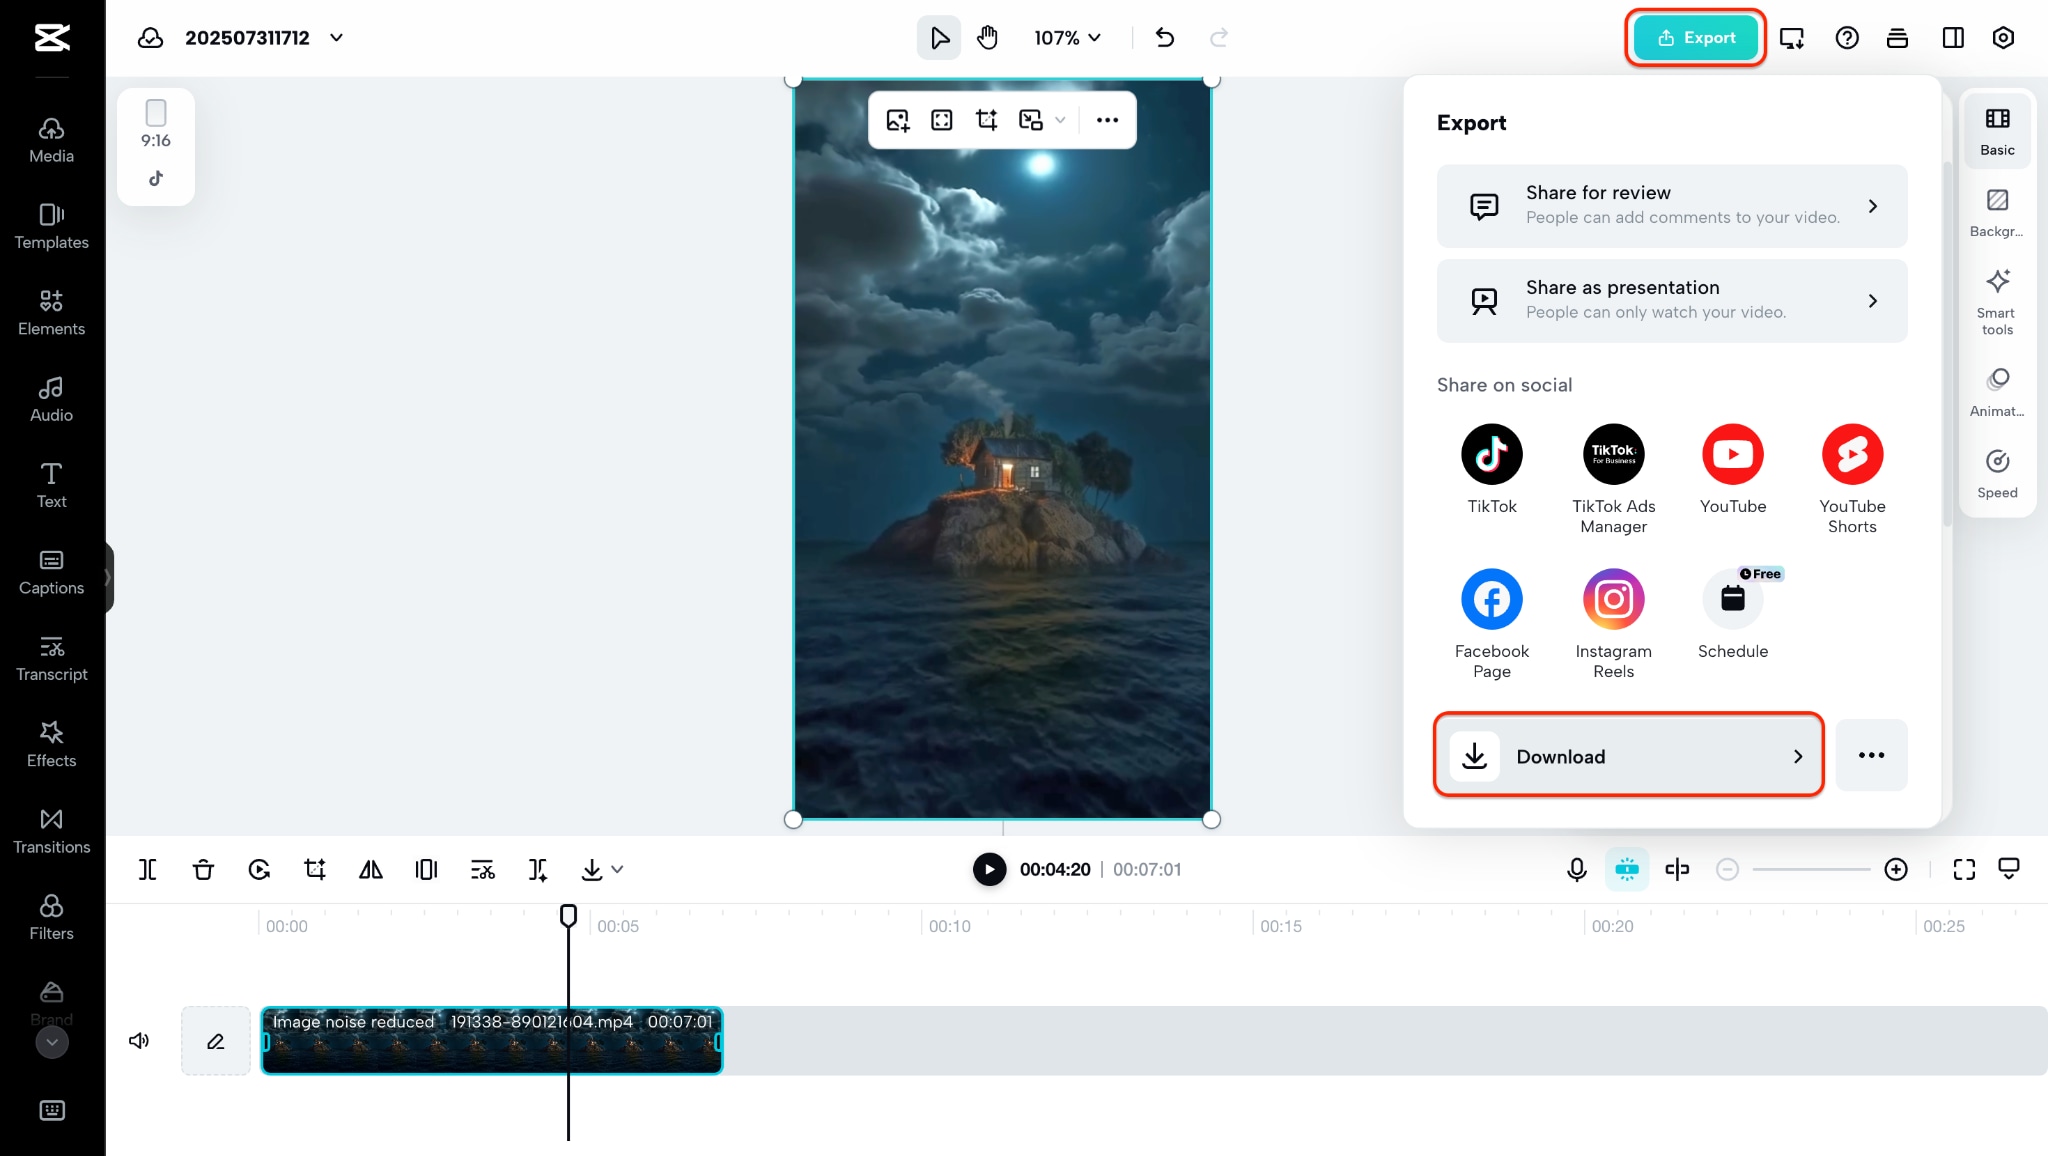Open the 107% zoom level dropdown
Screen dimensions: 2048x1156
[x=1067, y=38]
